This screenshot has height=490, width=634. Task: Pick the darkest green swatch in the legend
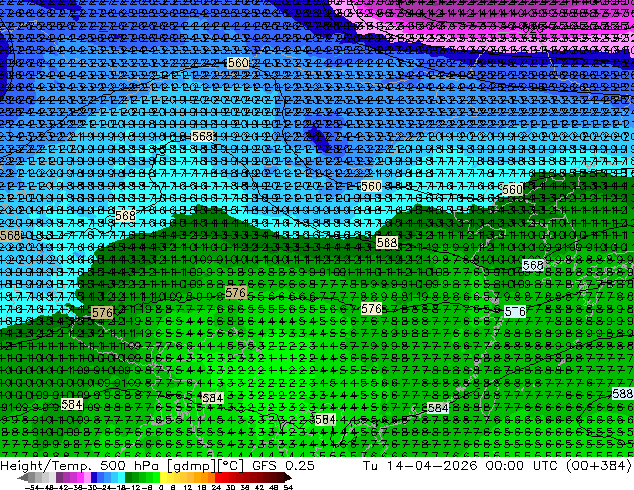pyautogui.click(x=128, y=478)
